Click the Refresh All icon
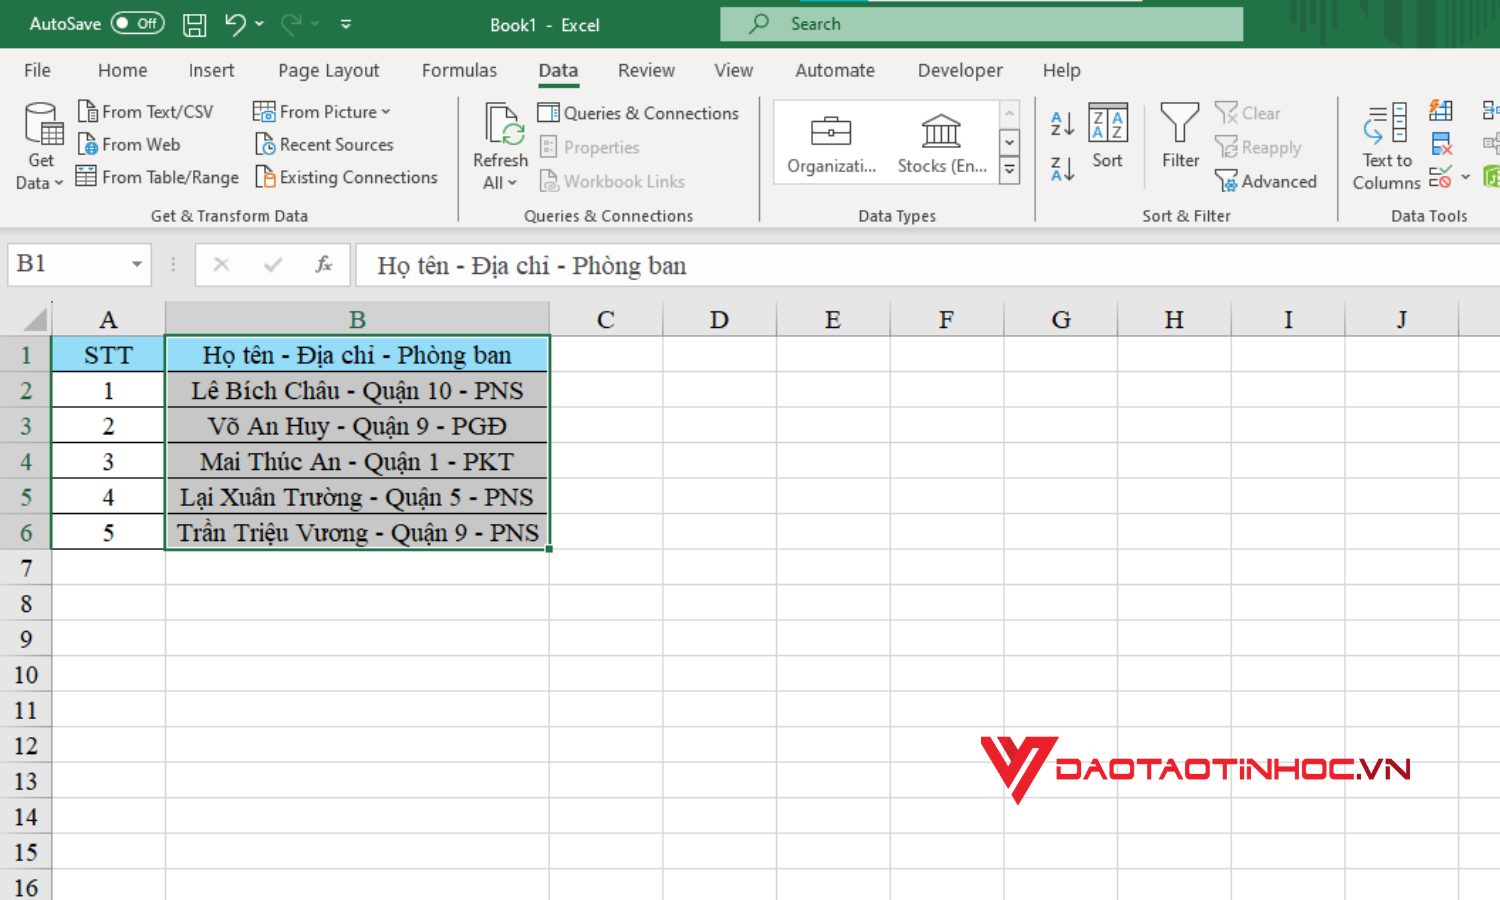The width and height of the screenshot is (1500, 900). (x=502, y=125)
